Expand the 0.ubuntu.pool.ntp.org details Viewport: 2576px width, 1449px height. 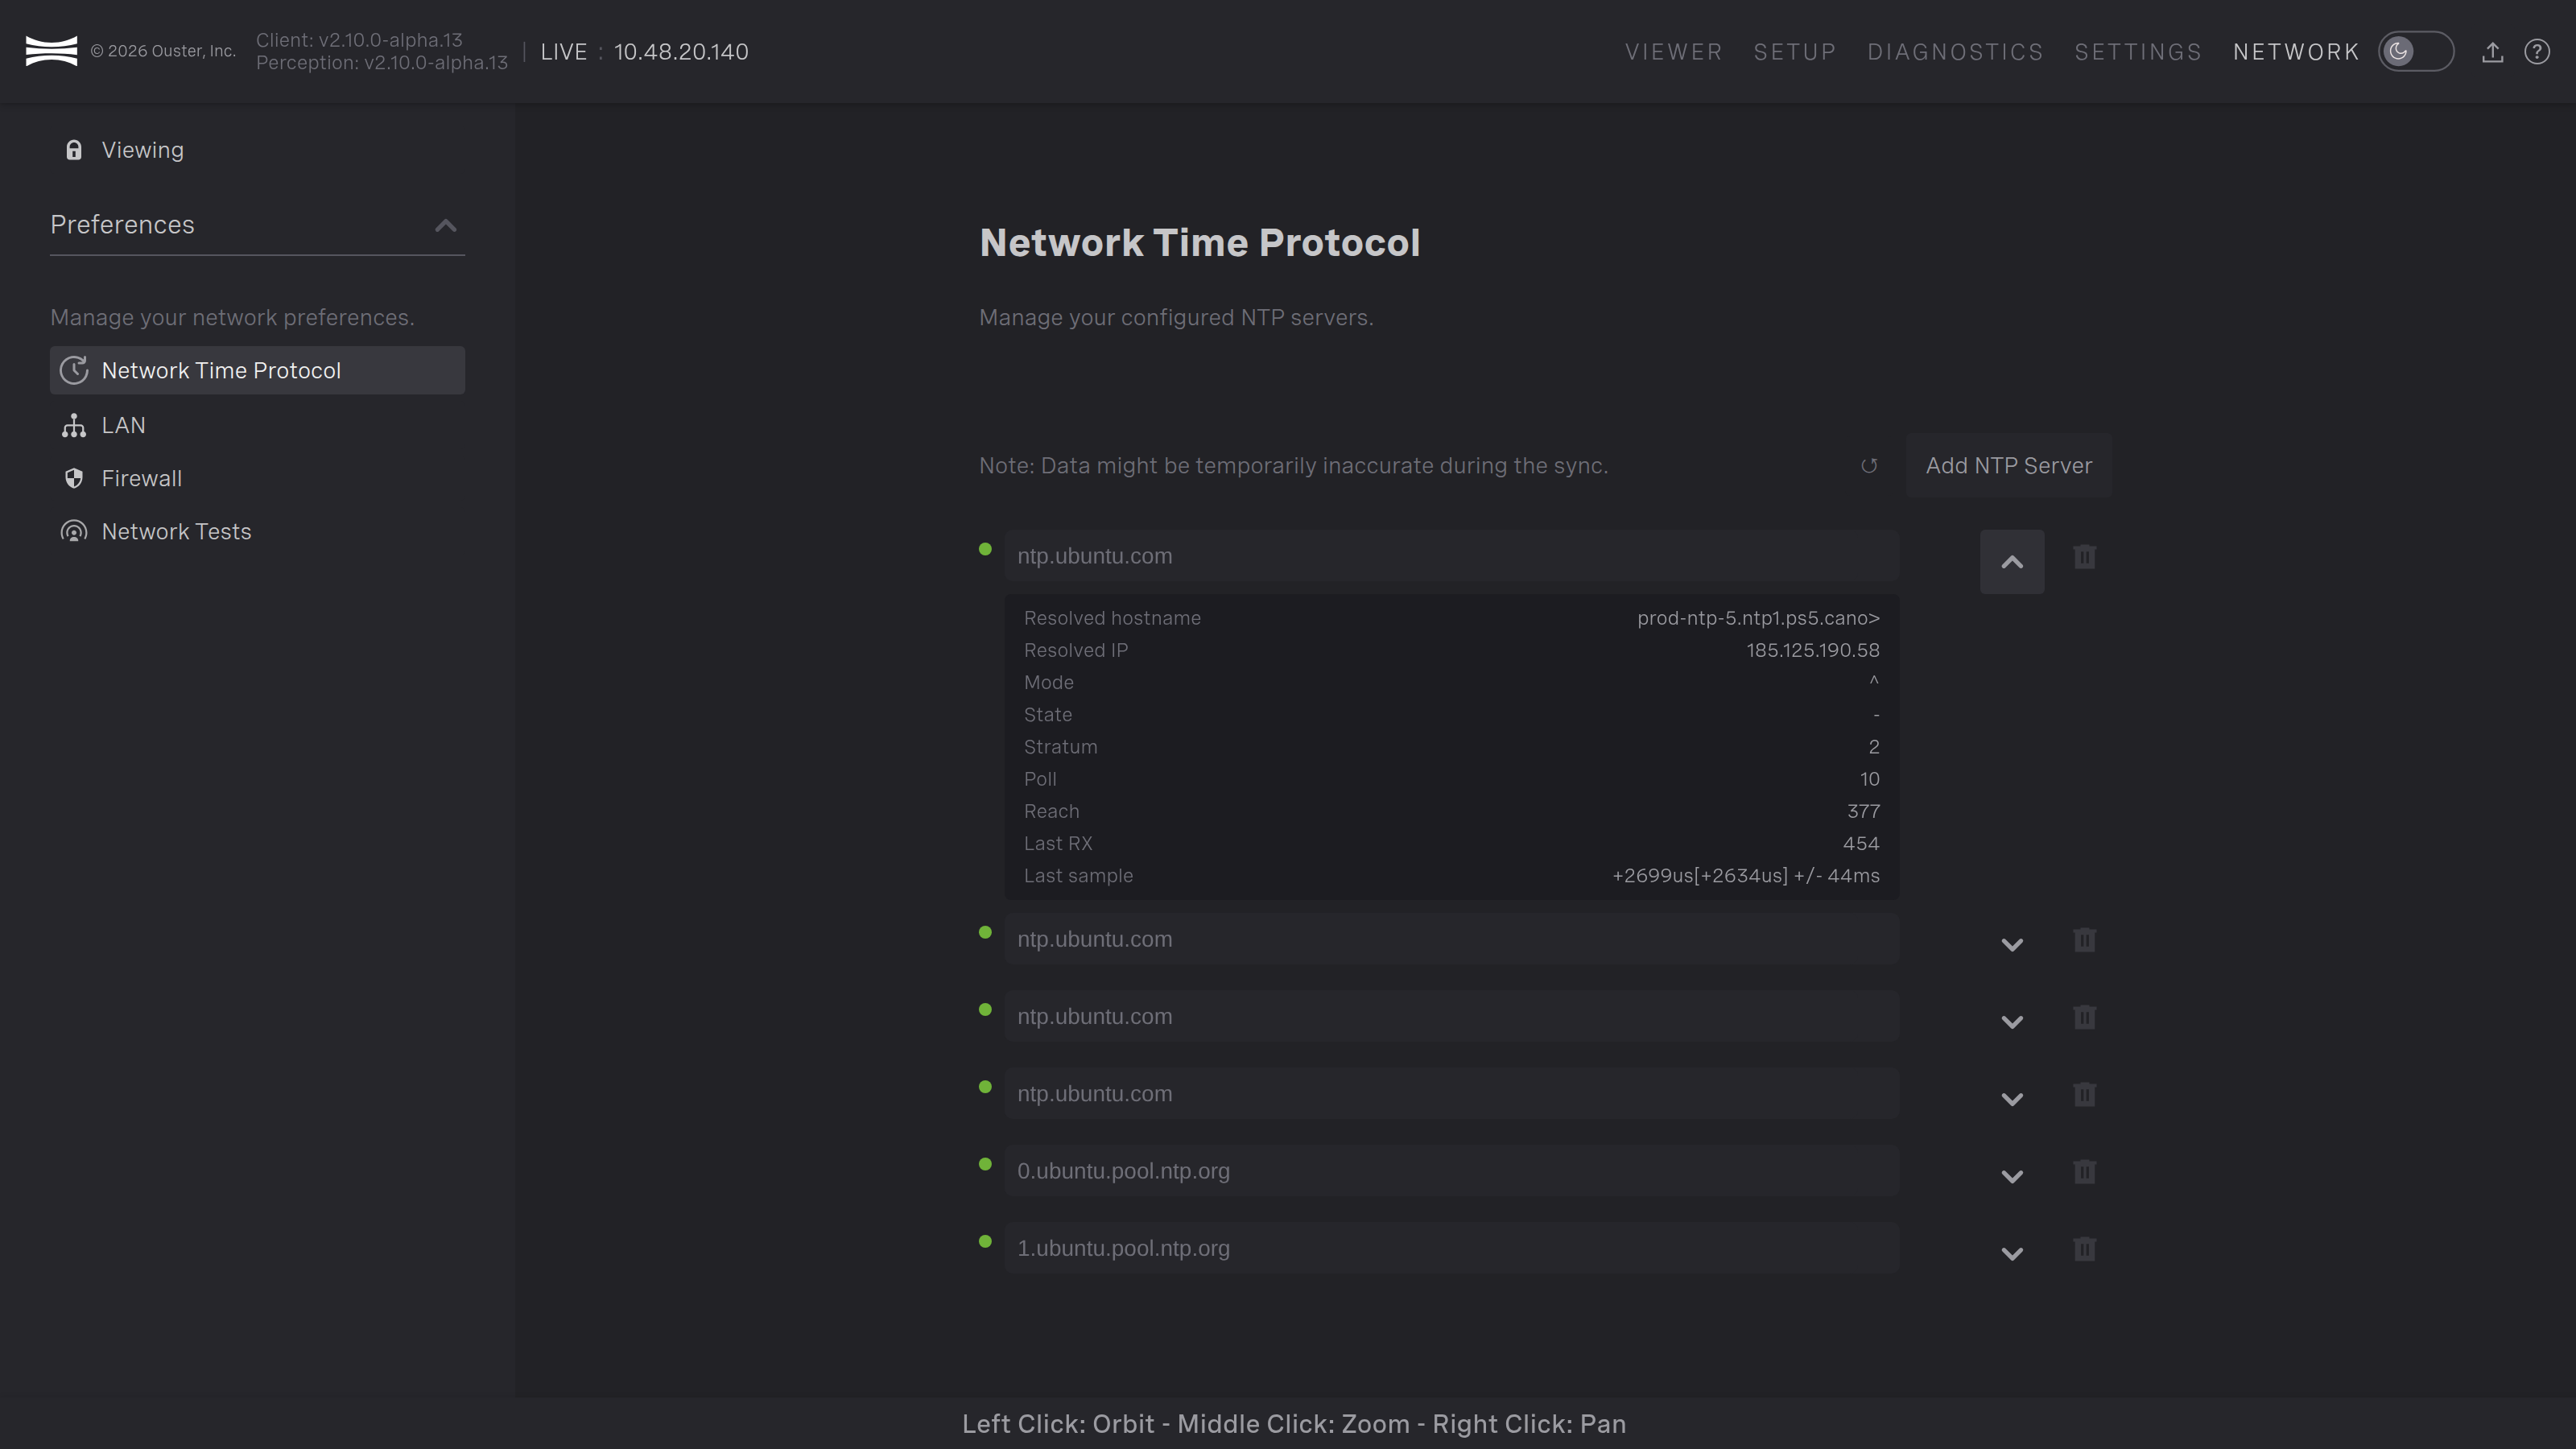pyautogui.click(x=2012, y=1176)
